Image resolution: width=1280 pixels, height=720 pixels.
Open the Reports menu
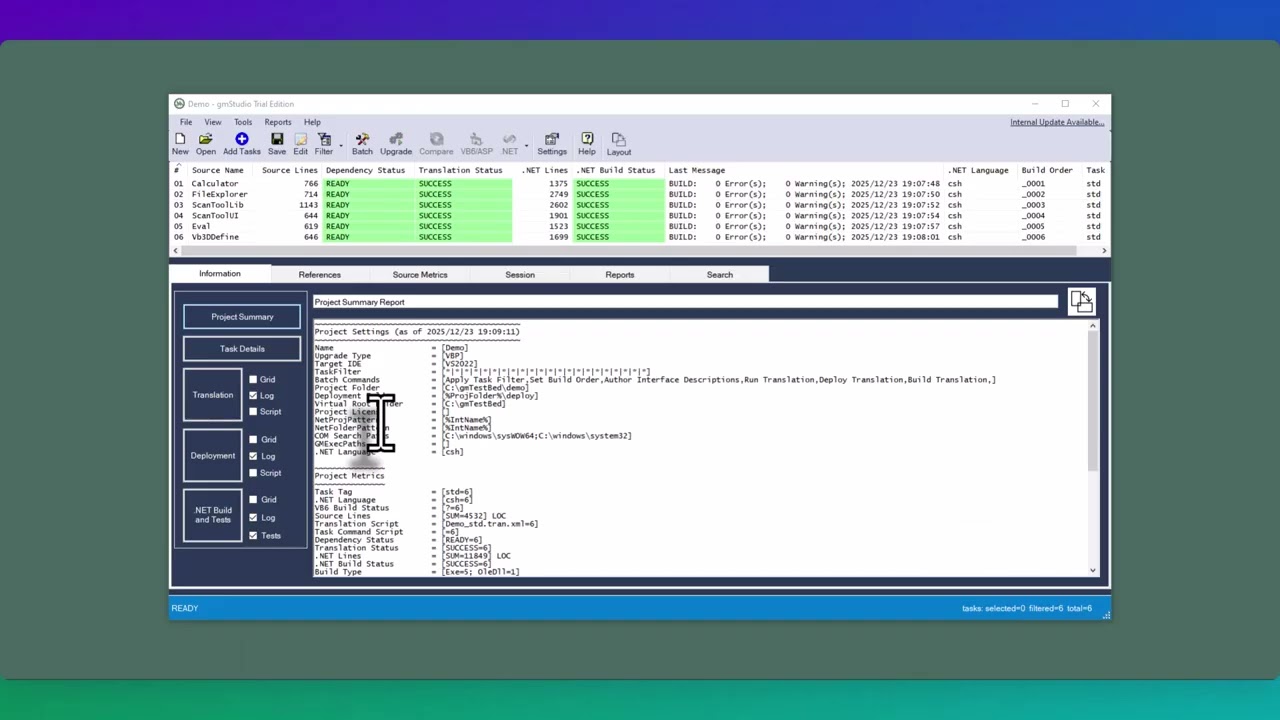click(278, 122)
